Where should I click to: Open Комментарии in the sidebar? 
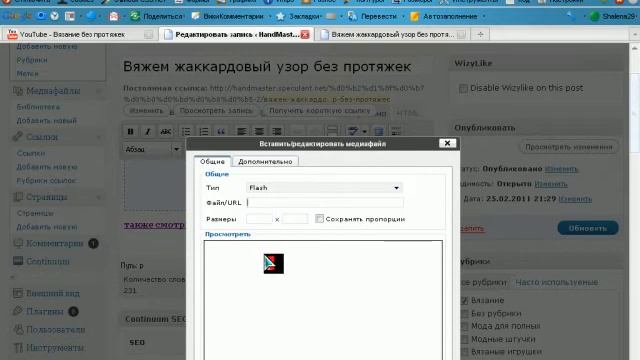55,244
